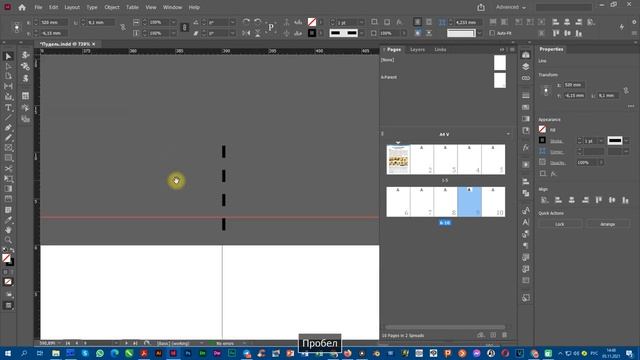640x360 pixels.
Task: Flip horizontal in control bar
Action: coord(246,33)
